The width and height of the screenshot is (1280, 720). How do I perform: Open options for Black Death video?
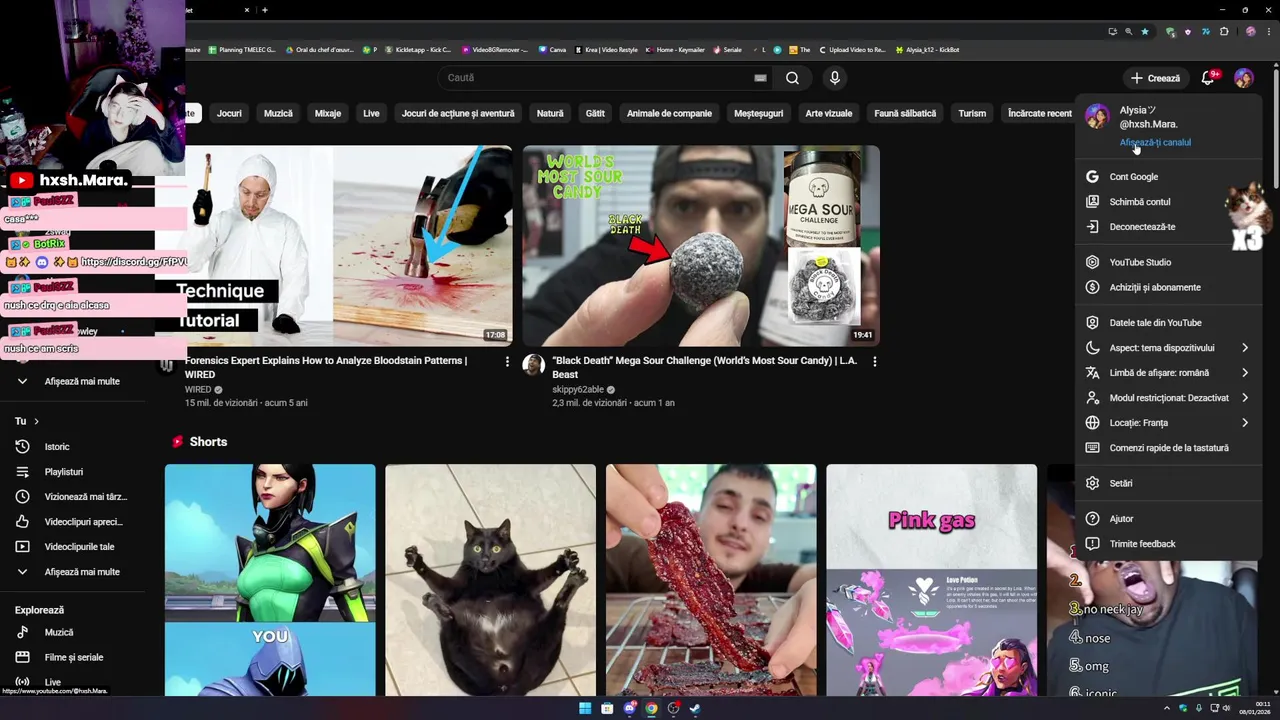875,361
